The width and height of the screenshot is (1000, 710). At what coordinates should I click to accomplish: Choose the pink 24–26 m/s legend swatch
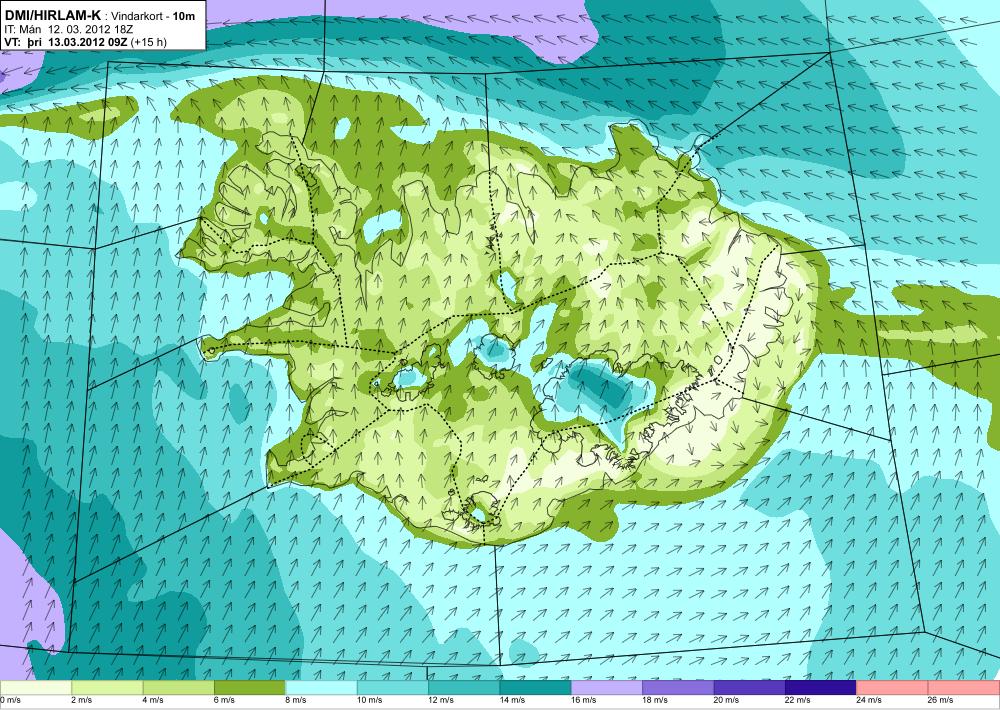[x=893, y=688]
